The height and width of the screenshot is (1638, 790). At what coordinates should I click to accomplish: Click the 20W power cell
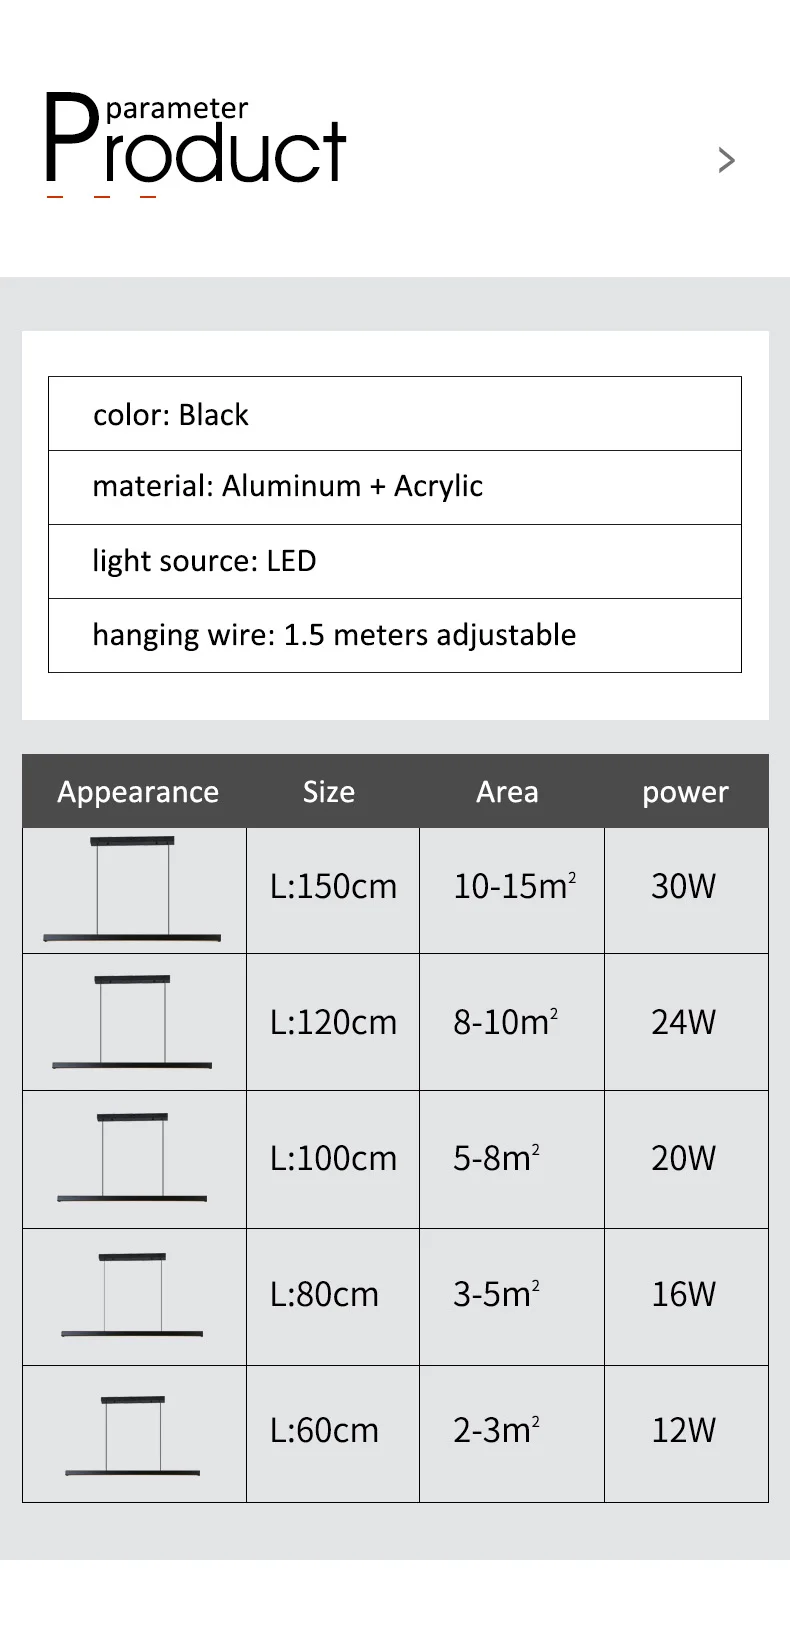tap(684, 1158)
